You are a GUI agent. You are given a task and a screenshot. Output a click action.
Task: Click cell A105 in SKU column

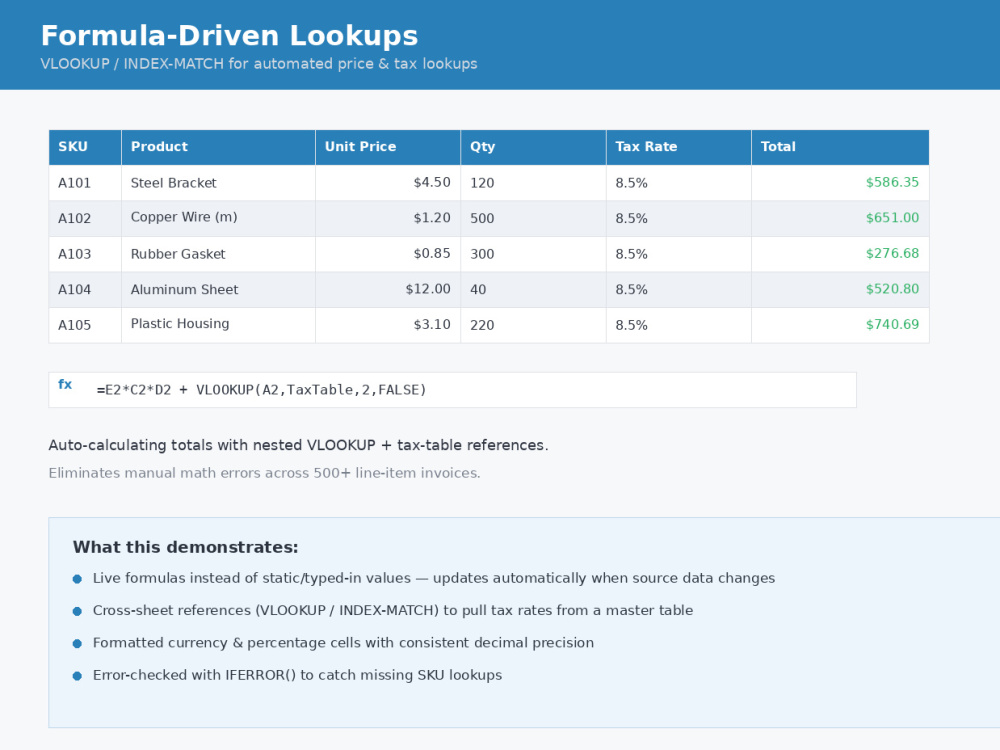coord(85,325)
